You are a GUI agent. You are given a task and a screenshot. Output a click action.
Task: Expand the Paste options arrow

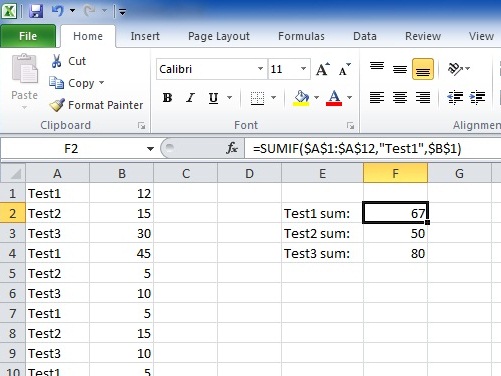coord(24,107)
